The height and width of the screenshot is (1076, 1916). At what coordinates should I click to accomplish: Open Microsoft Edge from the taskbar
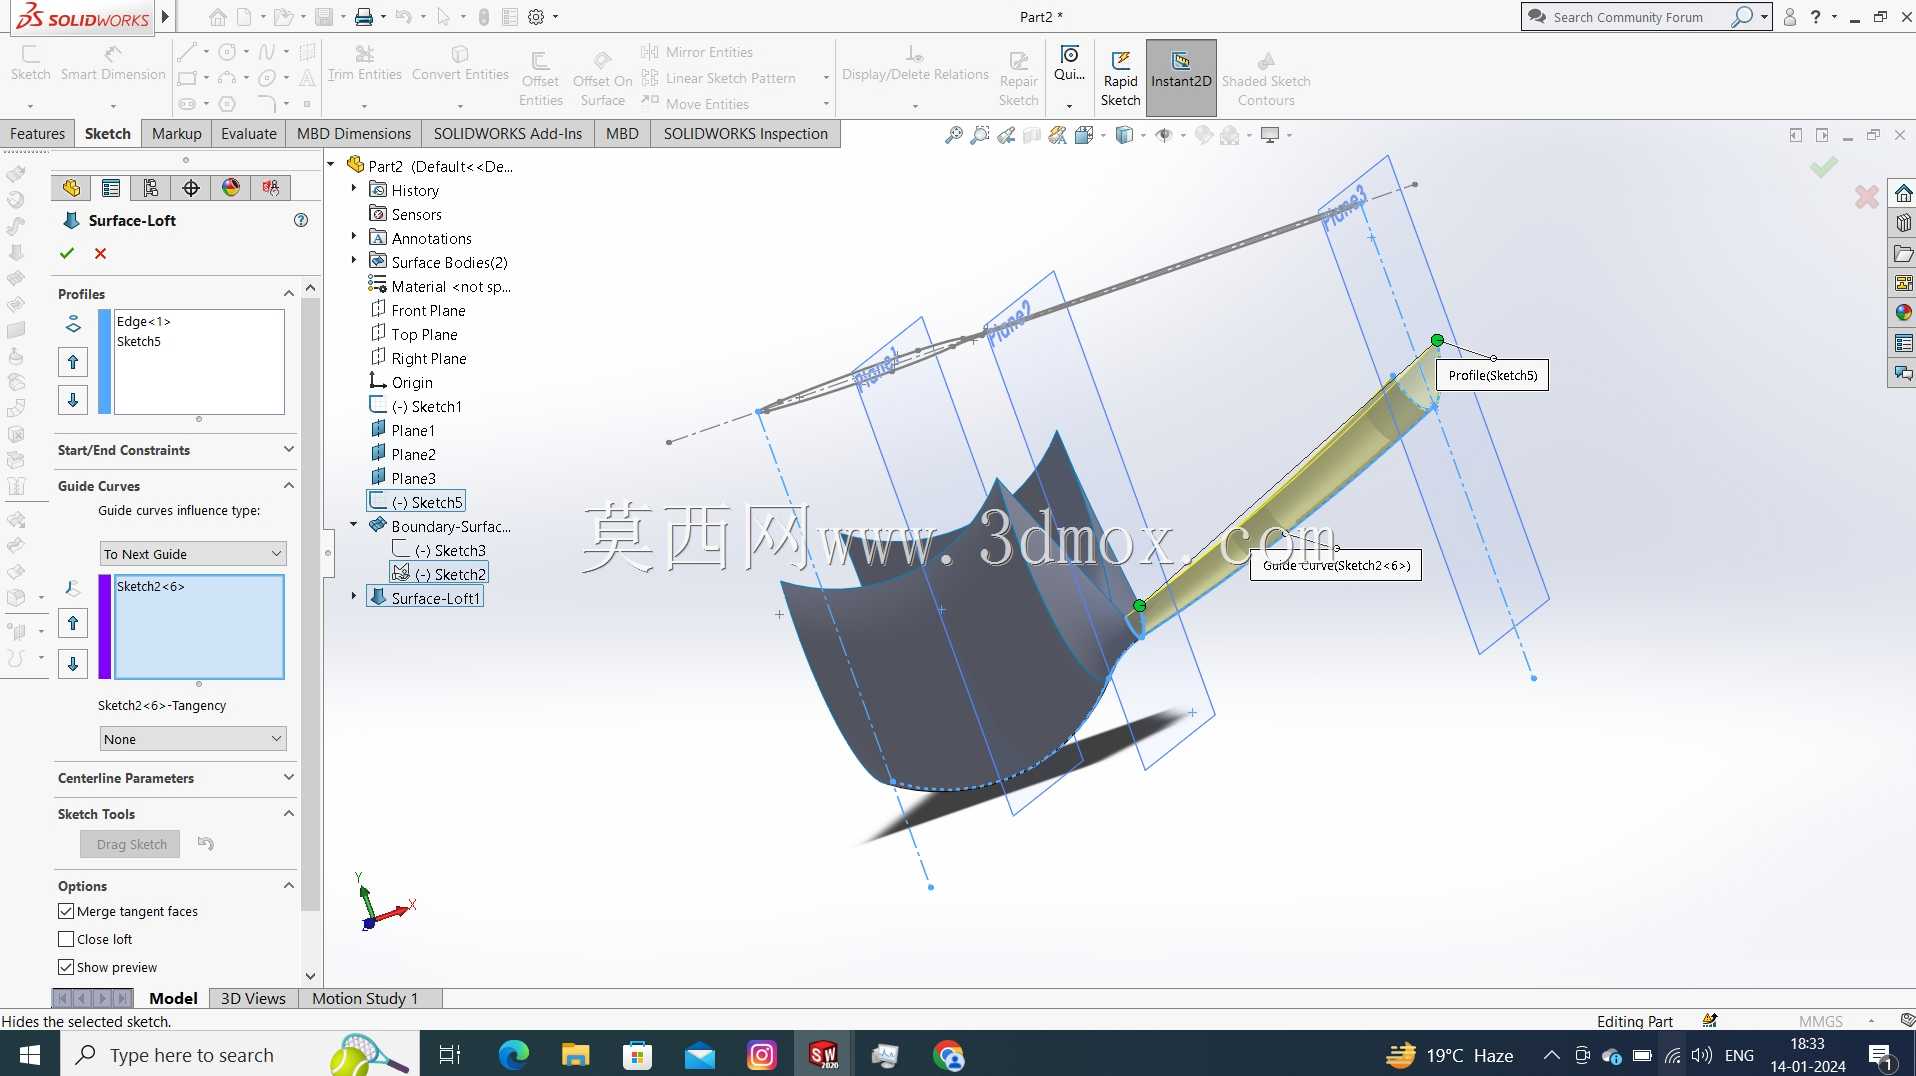click(514, 1054)
